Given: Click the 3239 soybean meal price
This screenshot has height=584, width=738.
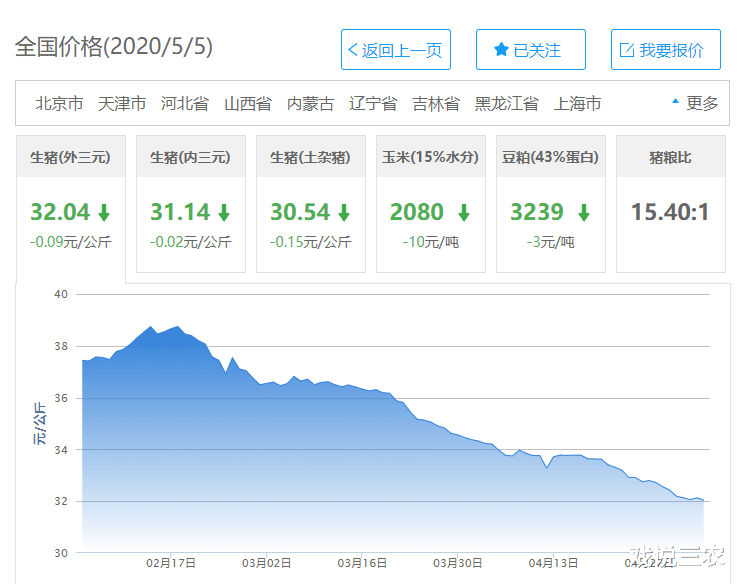Looking at the screenshot, I should pos(537,212).
